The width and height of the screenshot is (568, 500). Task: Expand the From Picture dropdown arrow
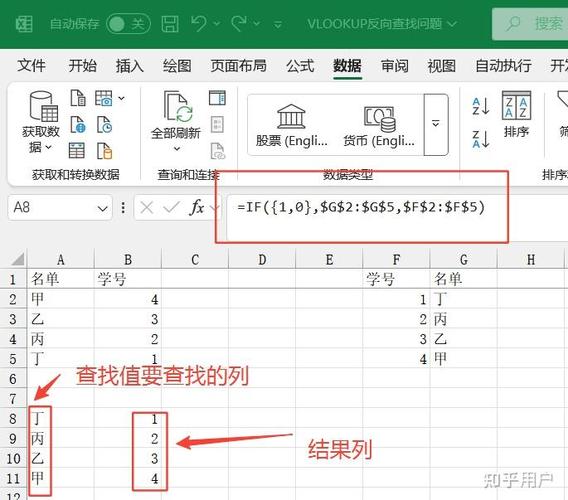pyautogui.click(x=121, y=98)
